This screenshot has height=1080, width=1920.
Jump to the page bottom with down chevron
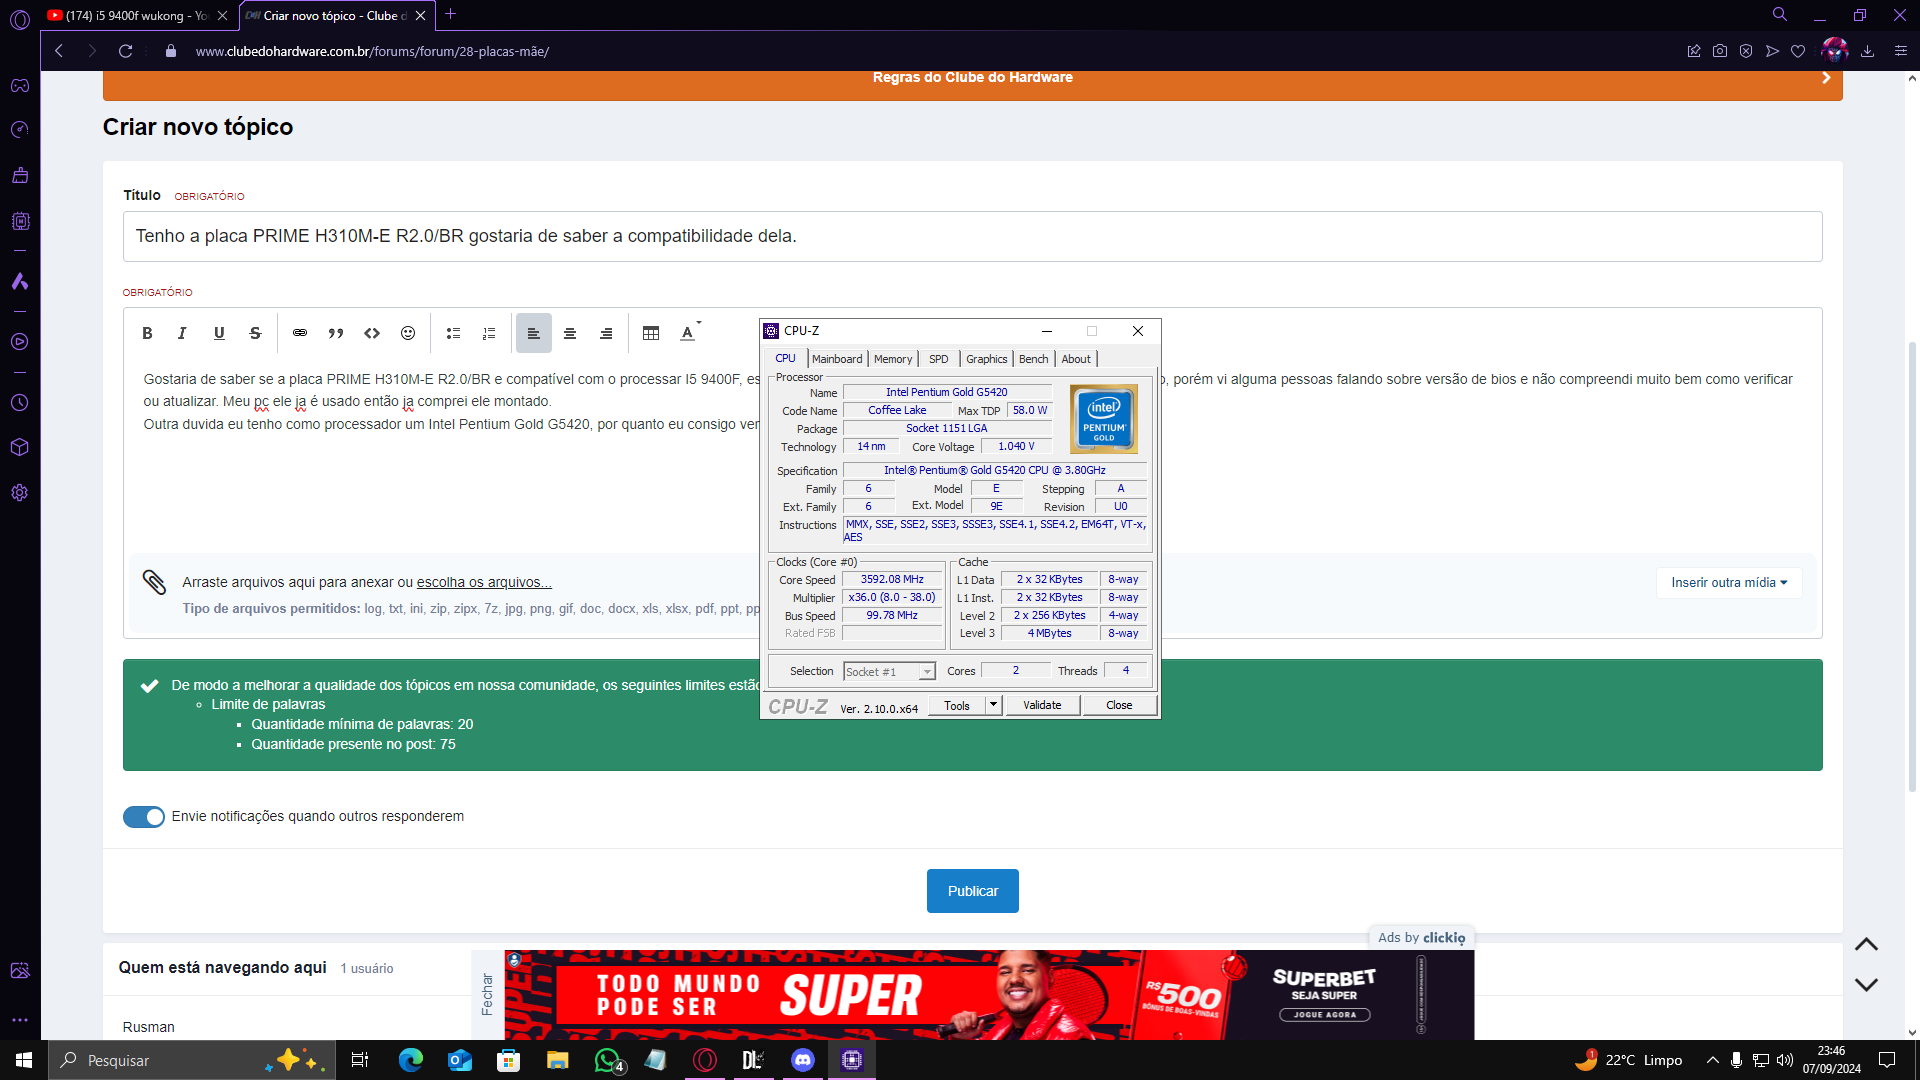click(x=1866, y=985)
